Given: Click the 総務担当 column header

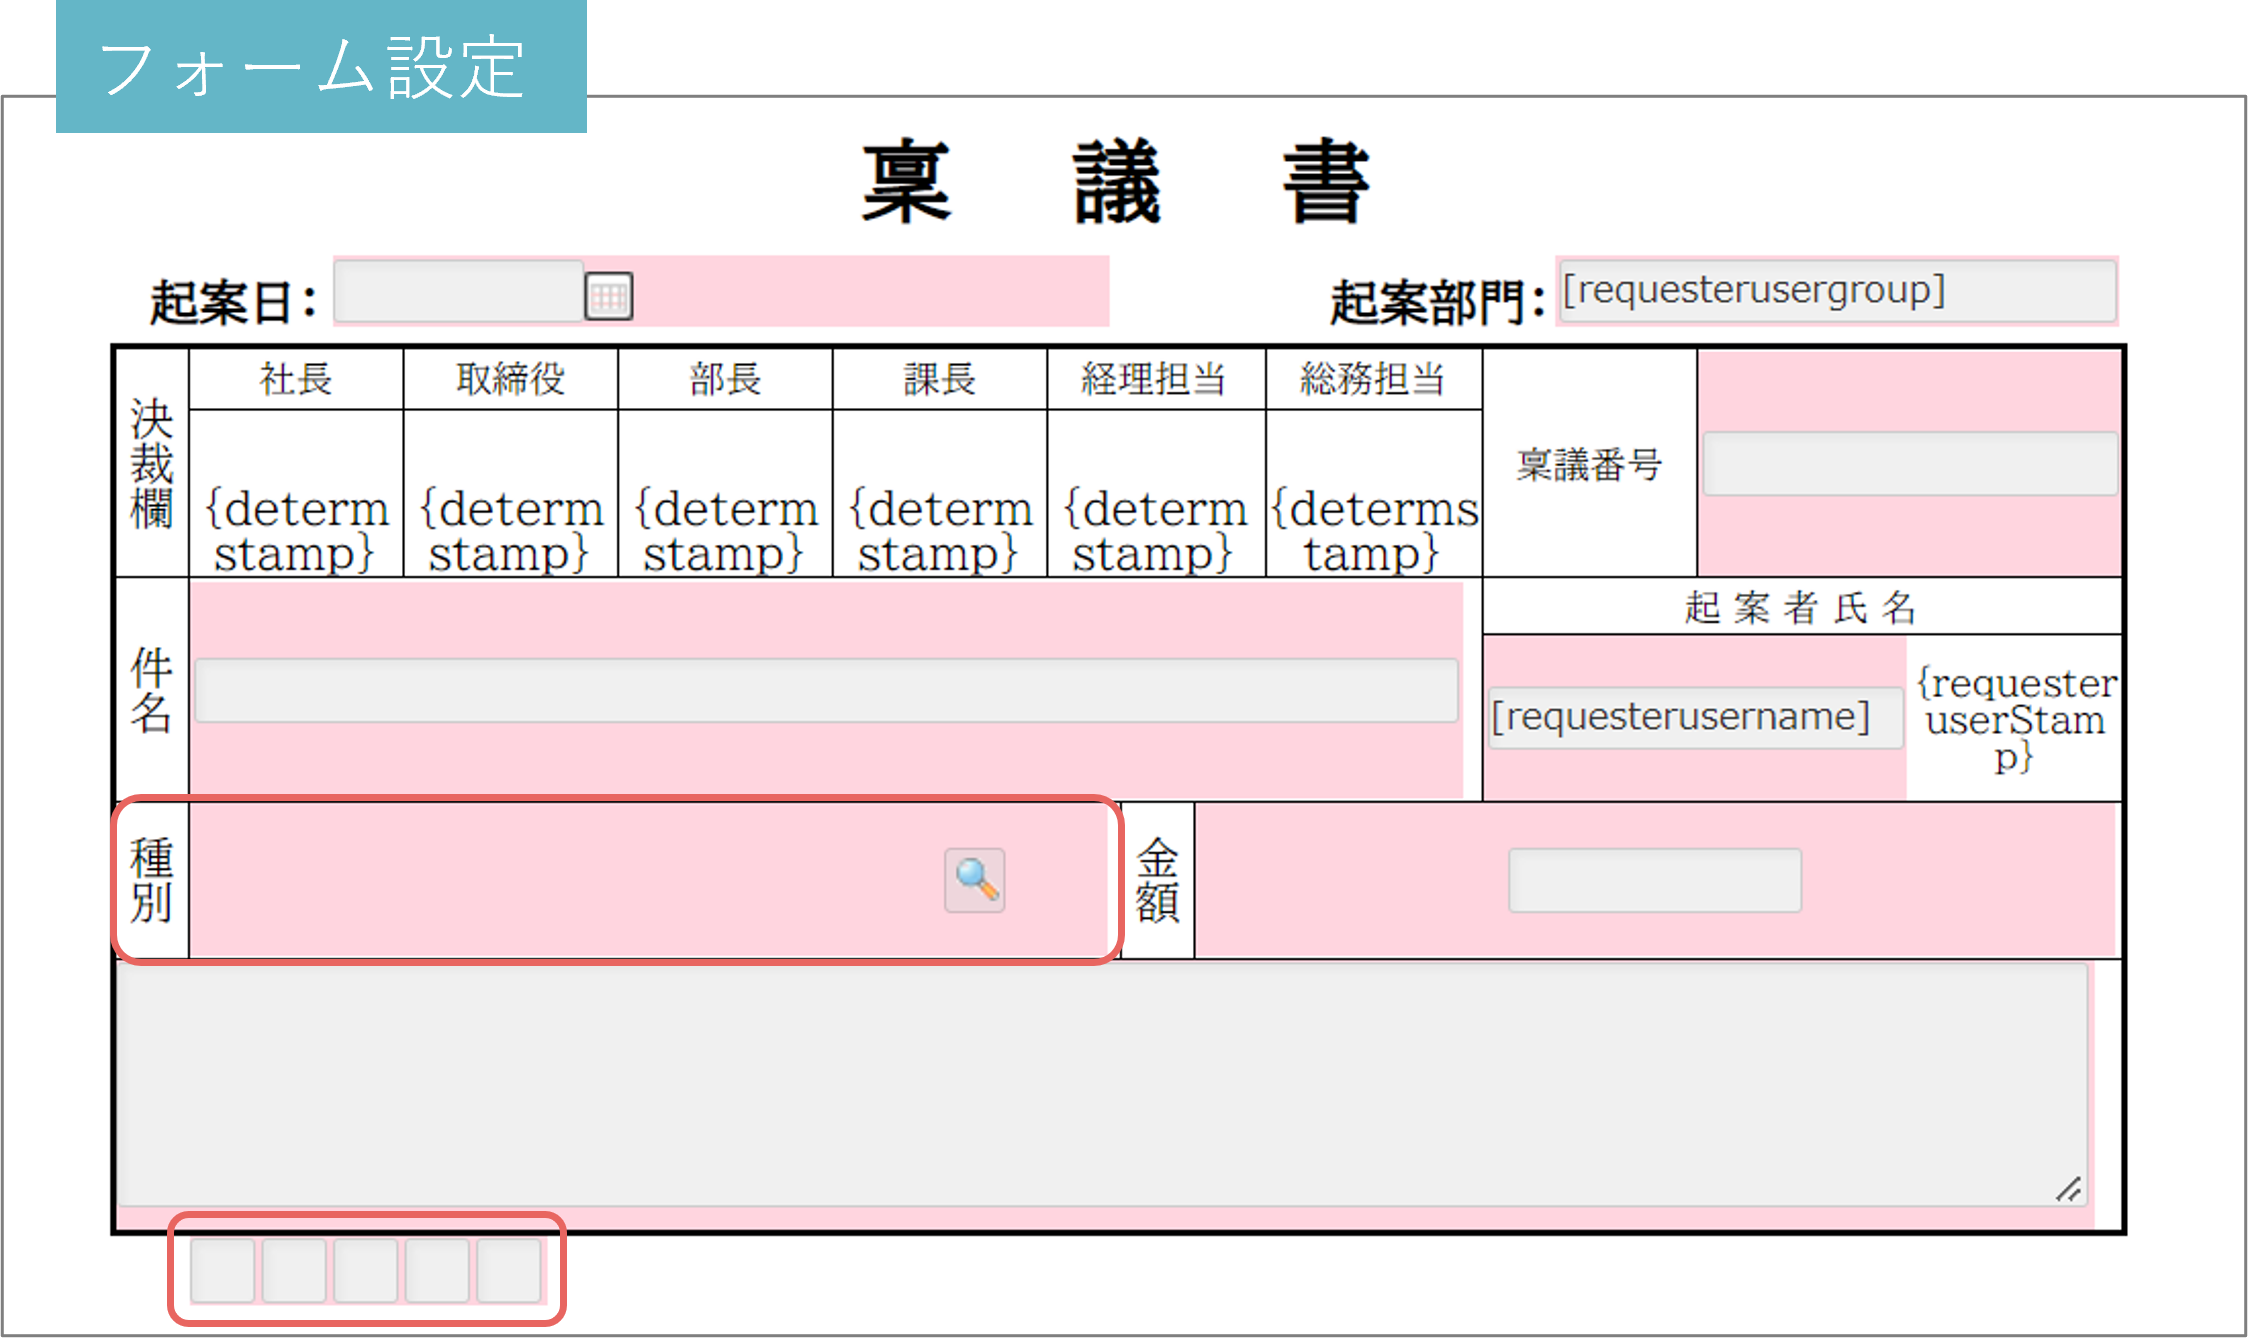Looking at the screenshot, I should [x=1374, y=379].
